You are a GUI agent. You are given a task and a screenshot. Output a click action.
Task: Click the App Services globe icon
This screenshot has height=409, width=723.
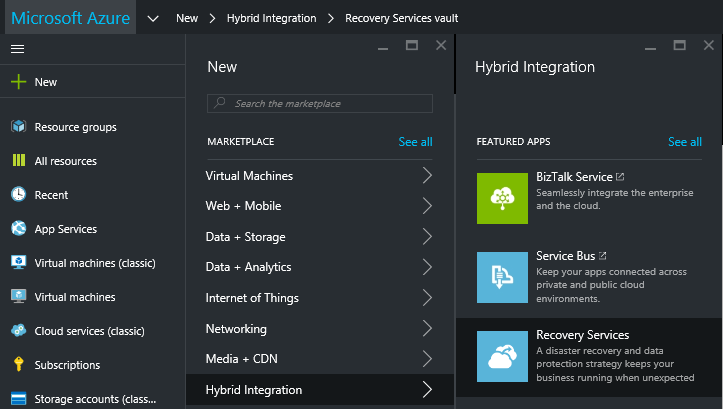(x=18, y=228)
